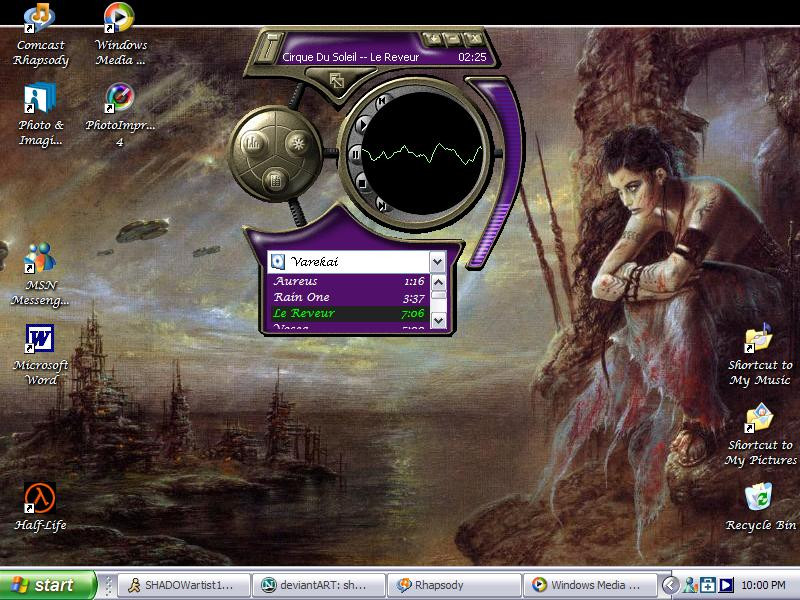Click the playlist scrollbar down arrow
Screen dimensions: 800x600
pyautogui.click(x=438, y=320)
